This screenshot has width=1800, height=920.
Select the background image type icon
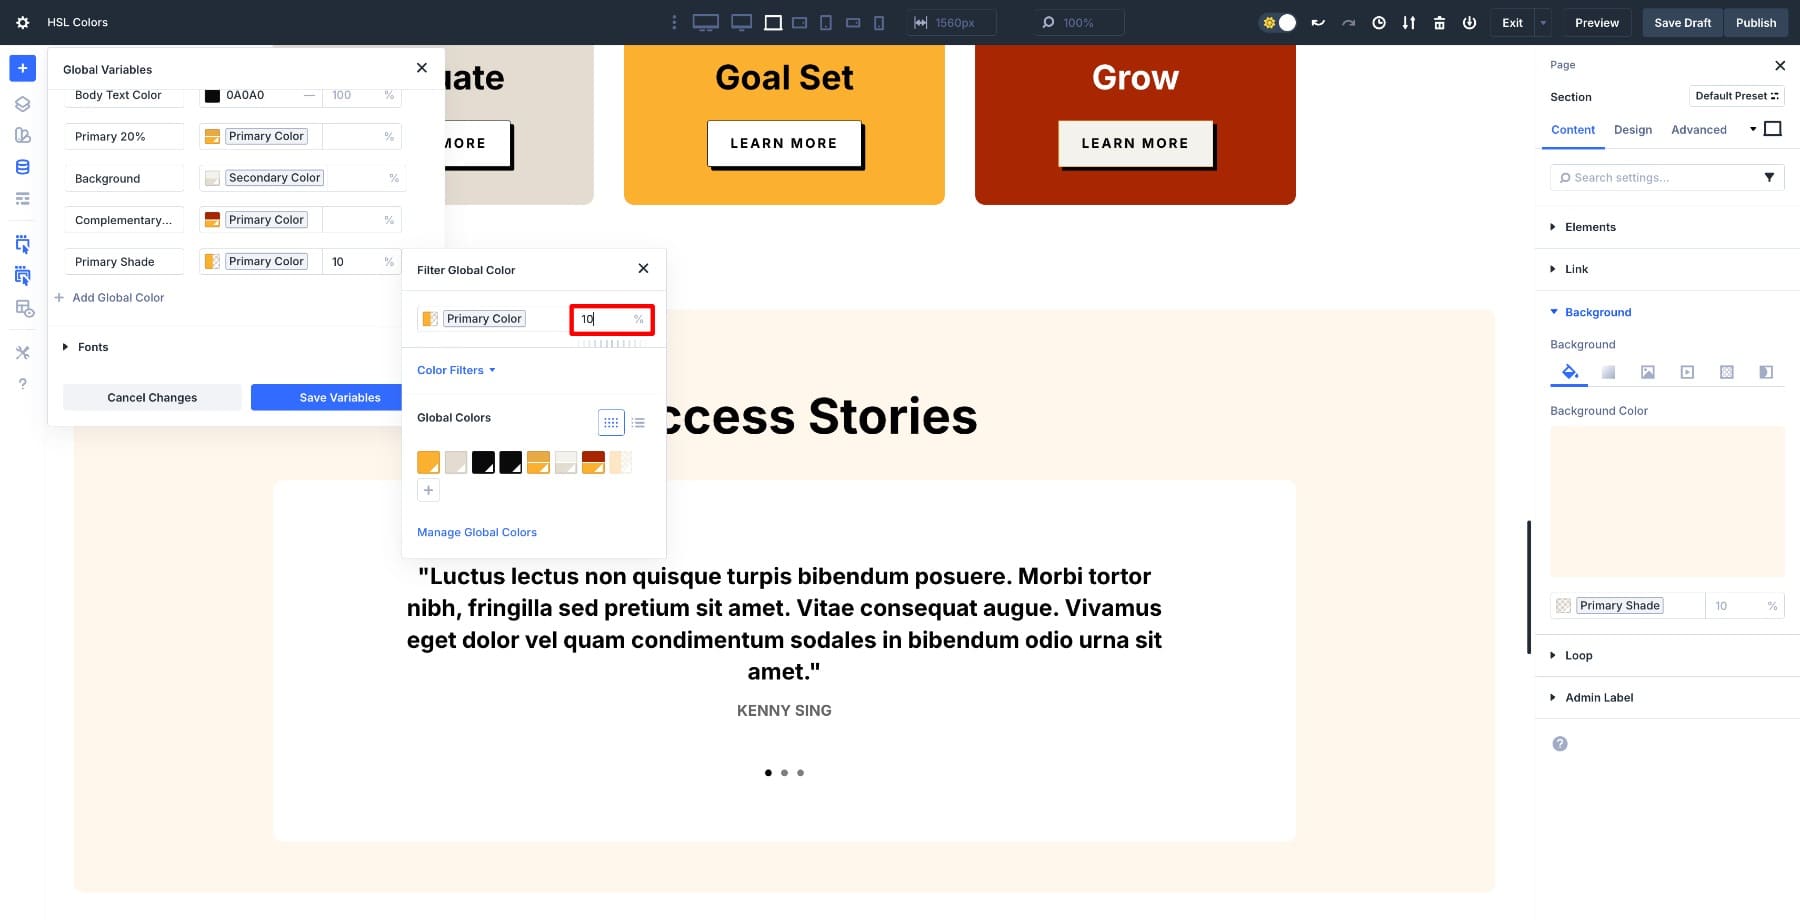pyautogui.click(x=1647, y=372)
